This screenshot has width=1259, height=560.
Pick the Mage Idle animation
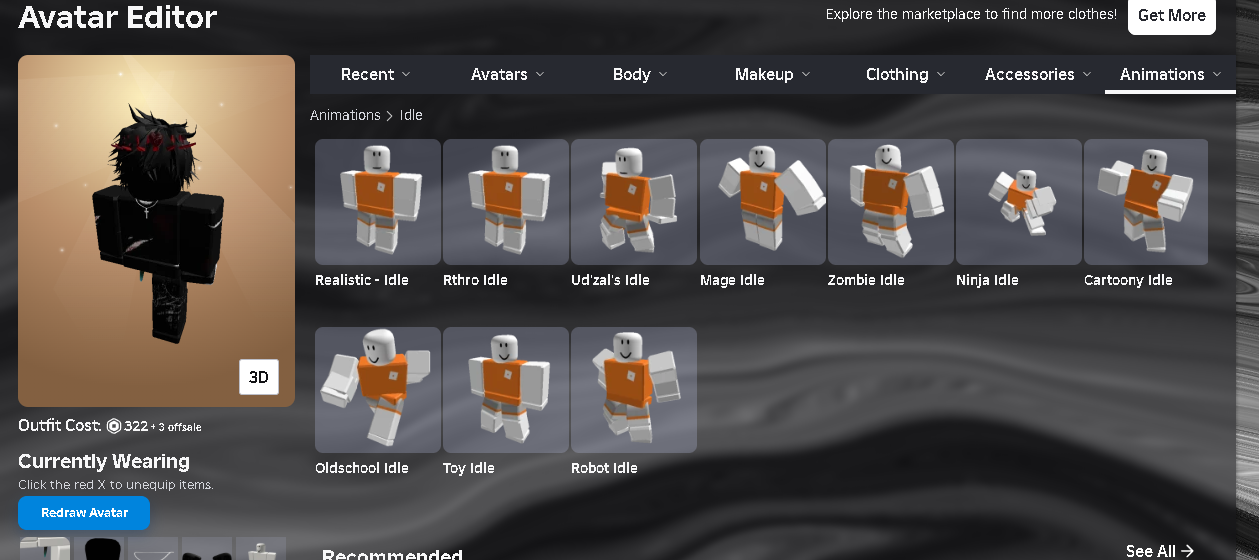763,202
